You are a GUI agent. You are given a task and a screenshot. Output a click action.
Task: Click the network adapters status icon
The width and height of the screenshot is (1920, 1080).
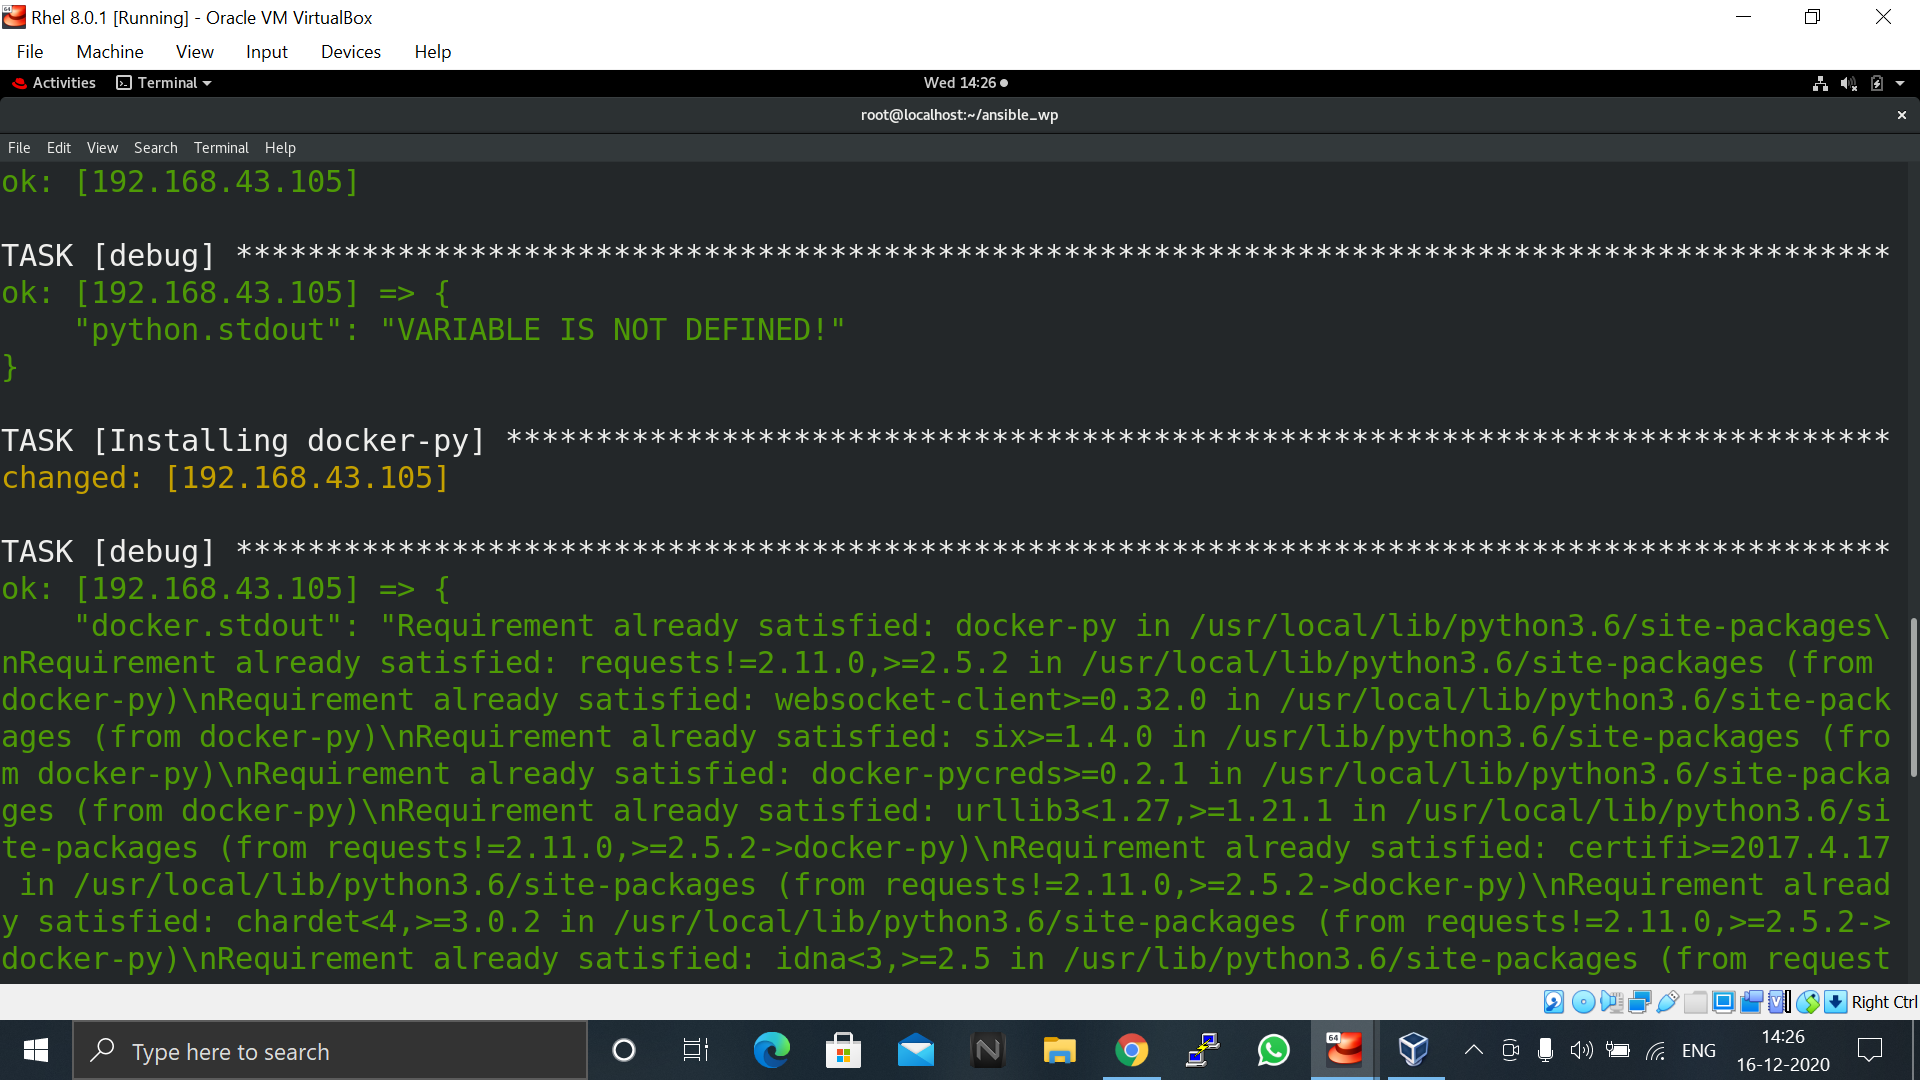tap(1640, 1002)
